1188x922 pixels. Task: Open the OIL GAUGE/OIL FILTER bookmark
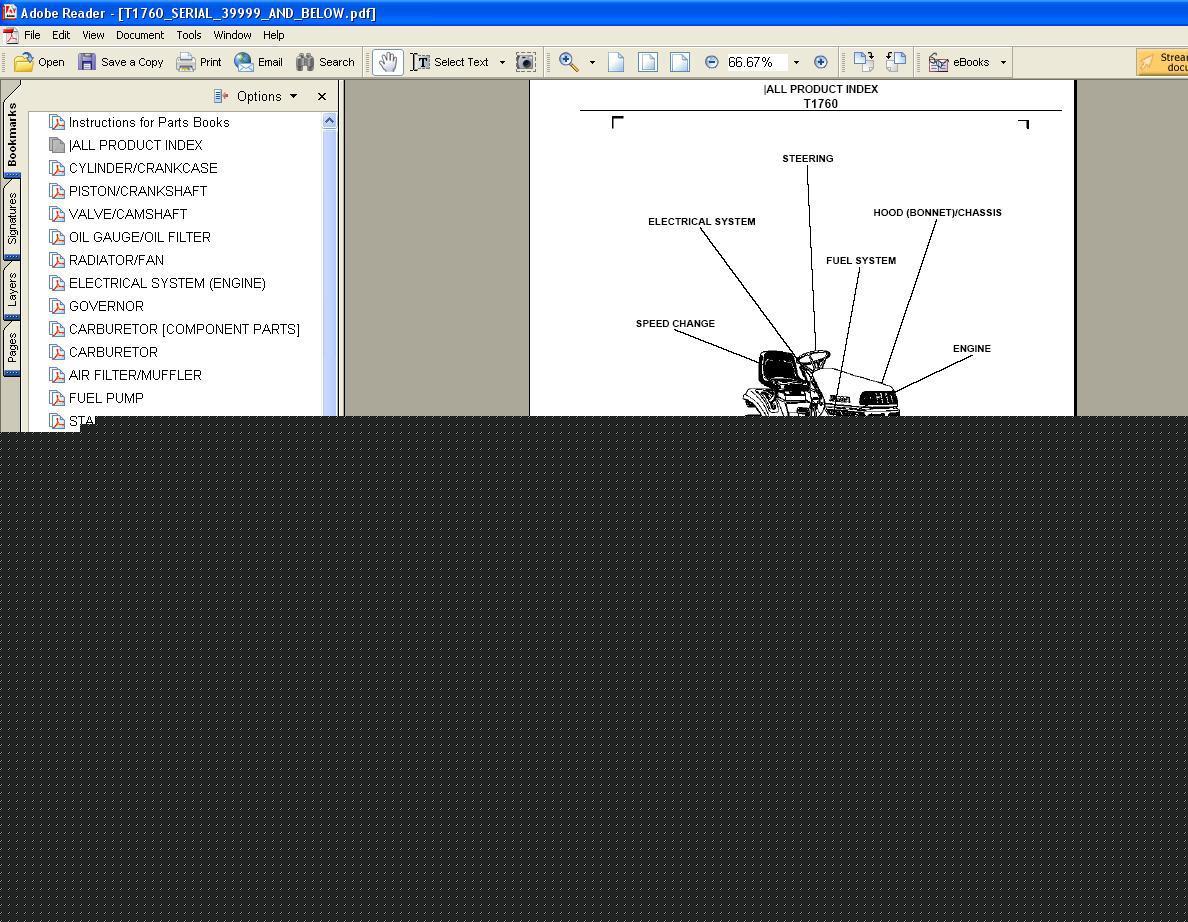pyautogui.click(x=139, y=237)
